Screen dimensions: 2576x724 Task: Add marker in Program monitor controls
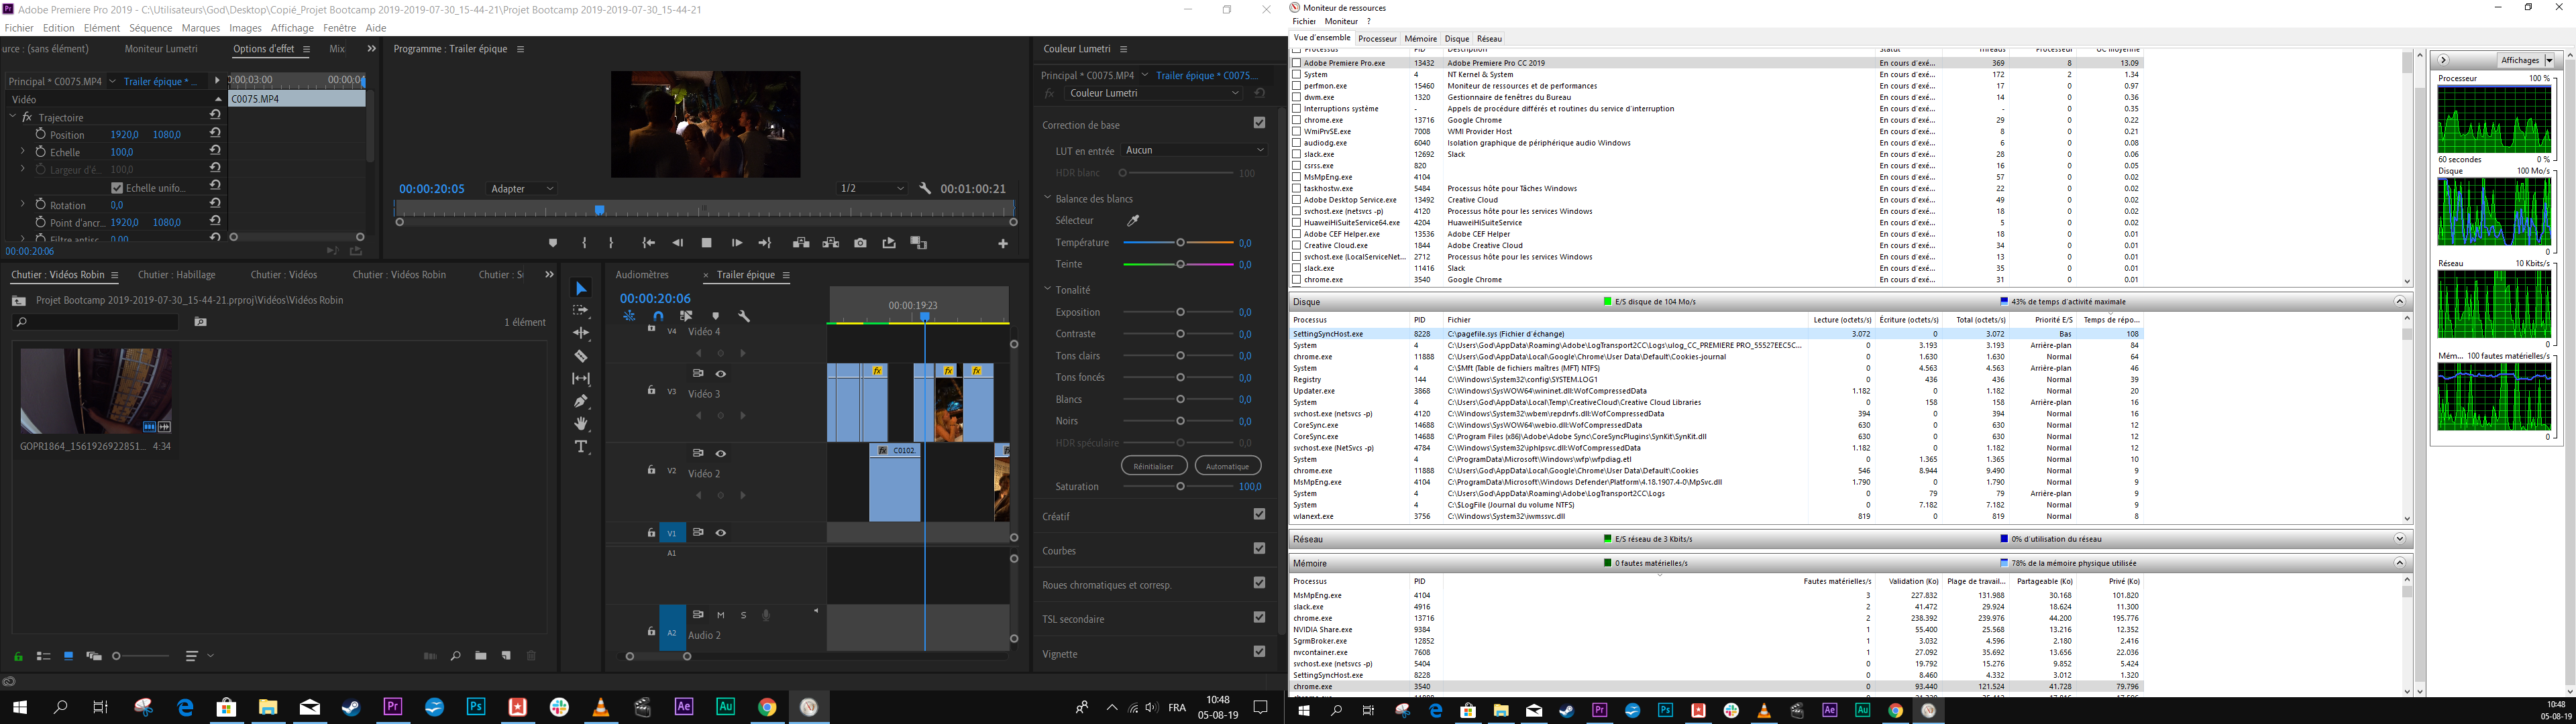tap(553, 243)
